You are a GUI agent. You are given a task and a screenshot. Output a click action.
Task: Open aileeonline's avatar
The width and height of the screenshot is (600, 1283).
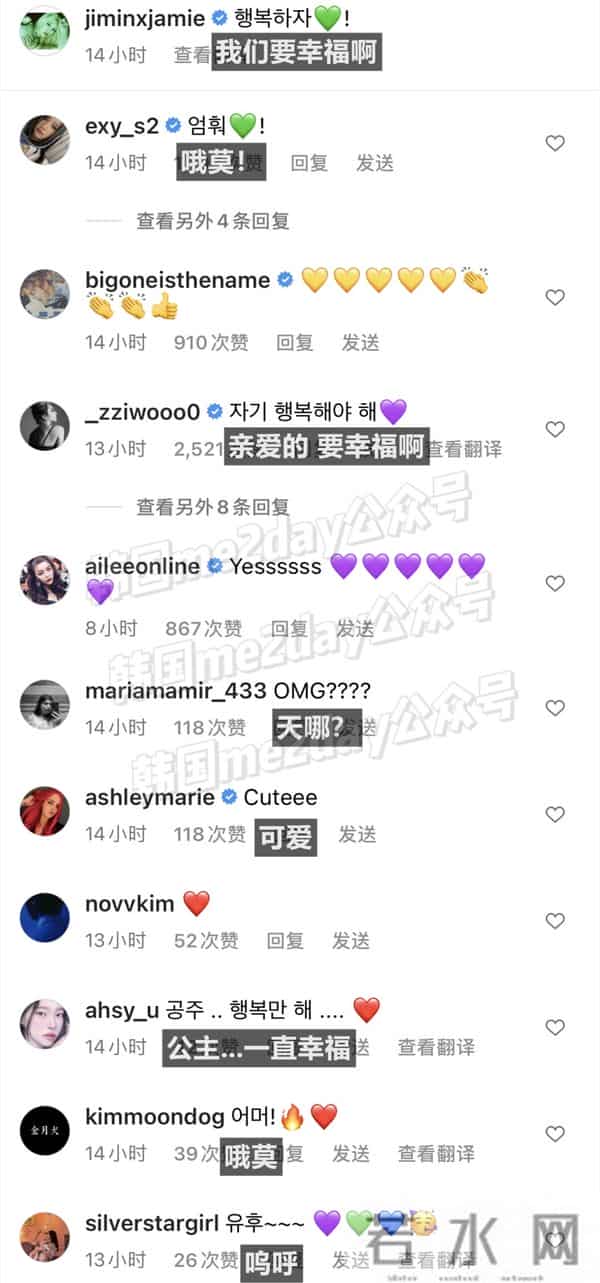click(x=45, y=579)
